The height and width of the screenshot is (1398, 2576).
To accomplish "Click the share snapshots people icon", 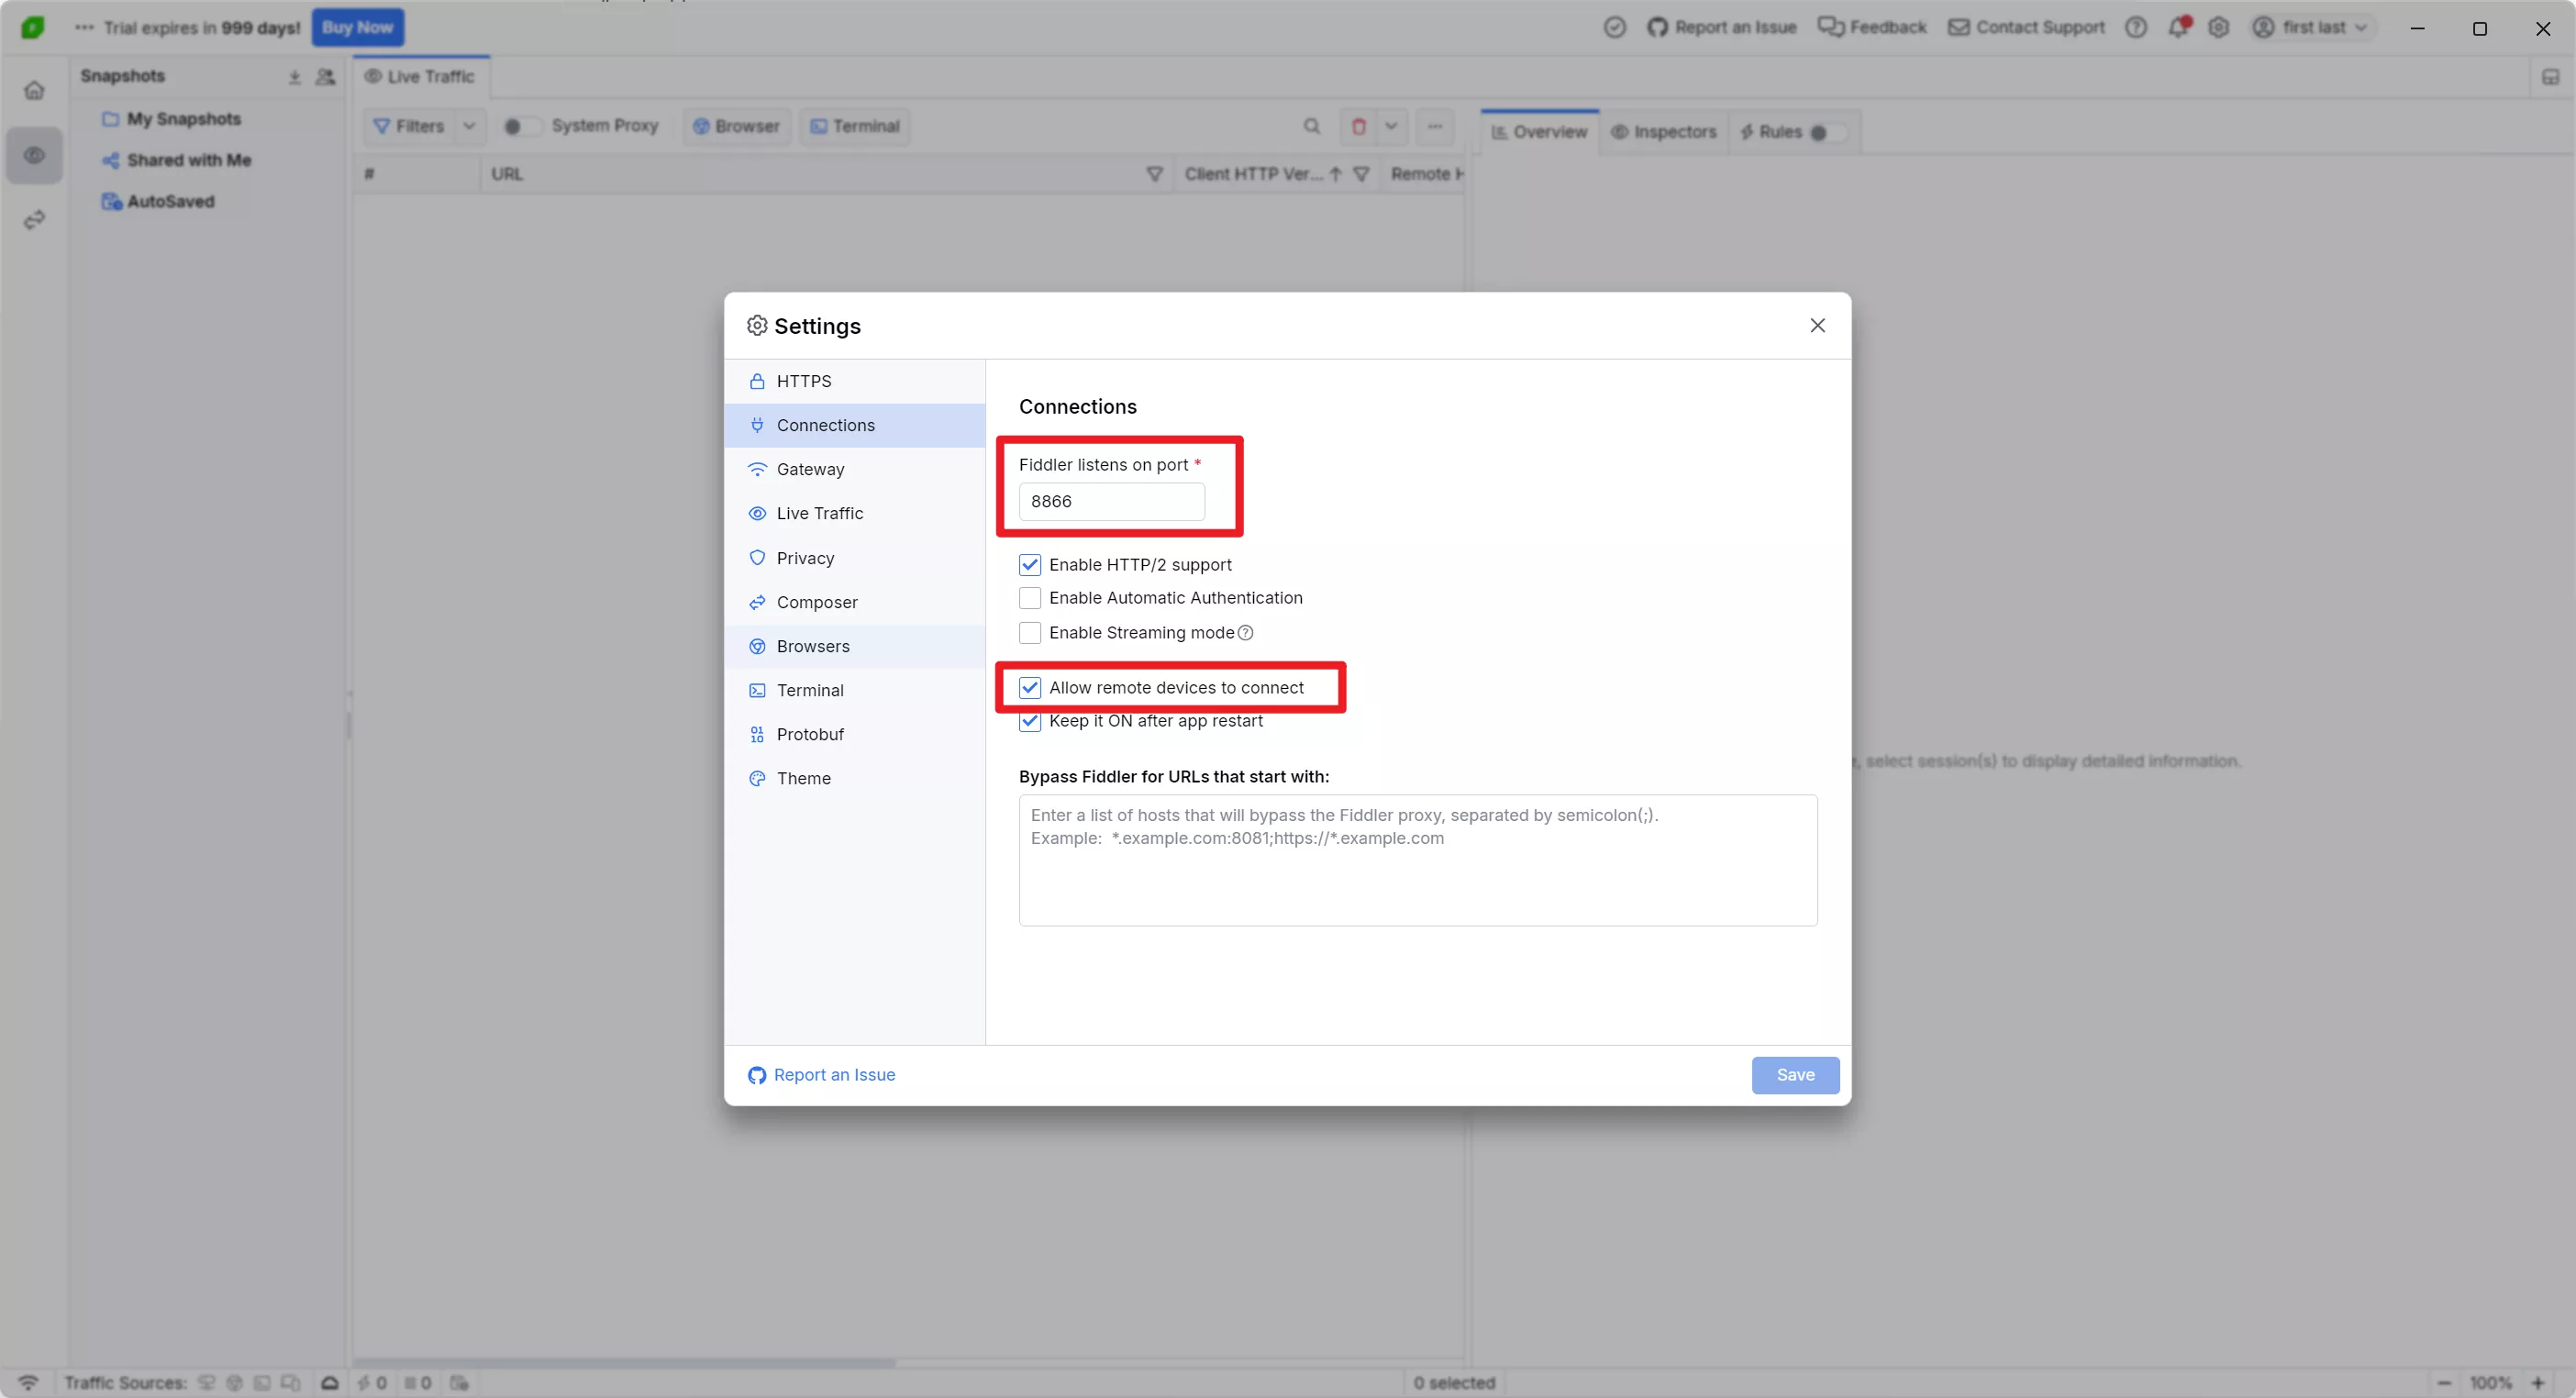I will [325, 77].
